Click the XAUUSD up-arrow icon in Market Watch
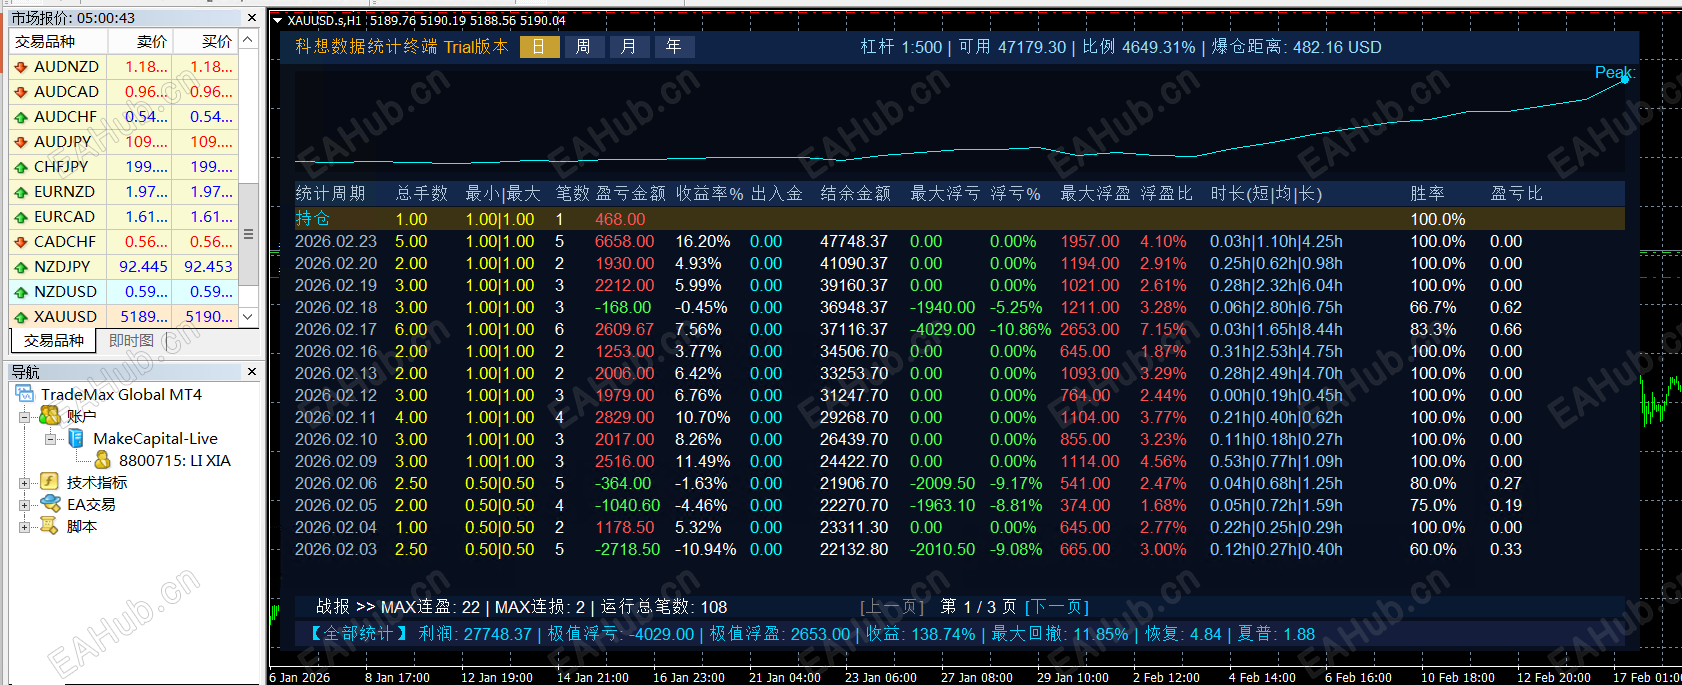This screenshot has height=685, width=1682. point(21,317)
